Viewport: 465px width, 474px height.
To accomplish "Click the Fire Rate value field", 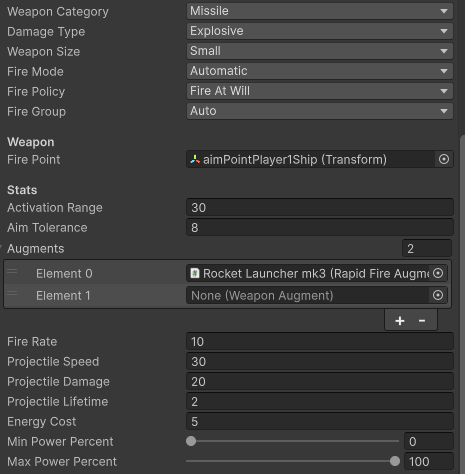I will 320,341.
